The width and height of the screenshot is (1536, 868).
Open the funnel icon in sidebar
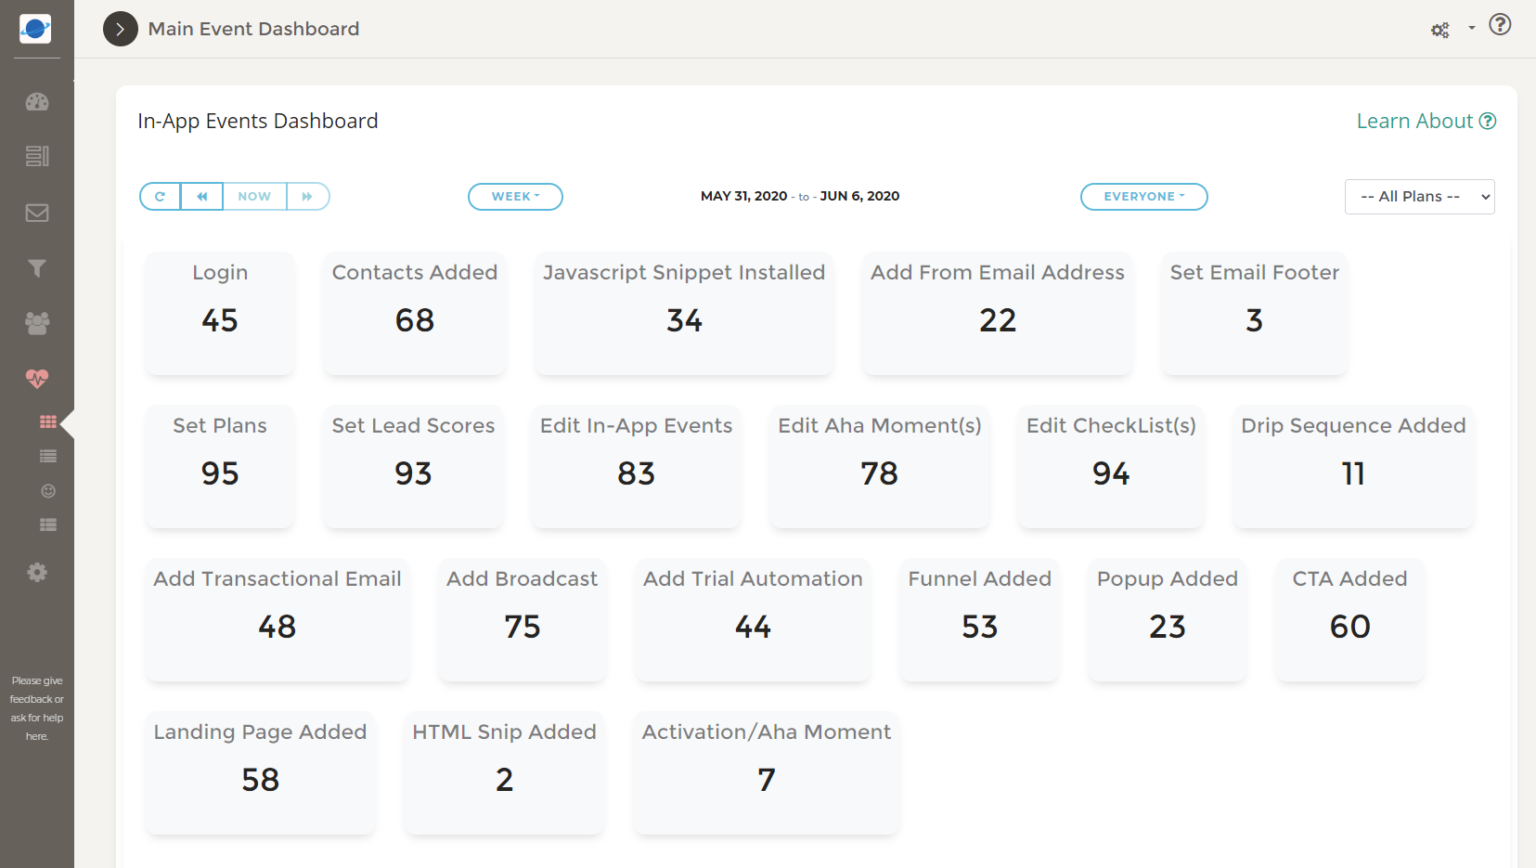pos(37,268)
